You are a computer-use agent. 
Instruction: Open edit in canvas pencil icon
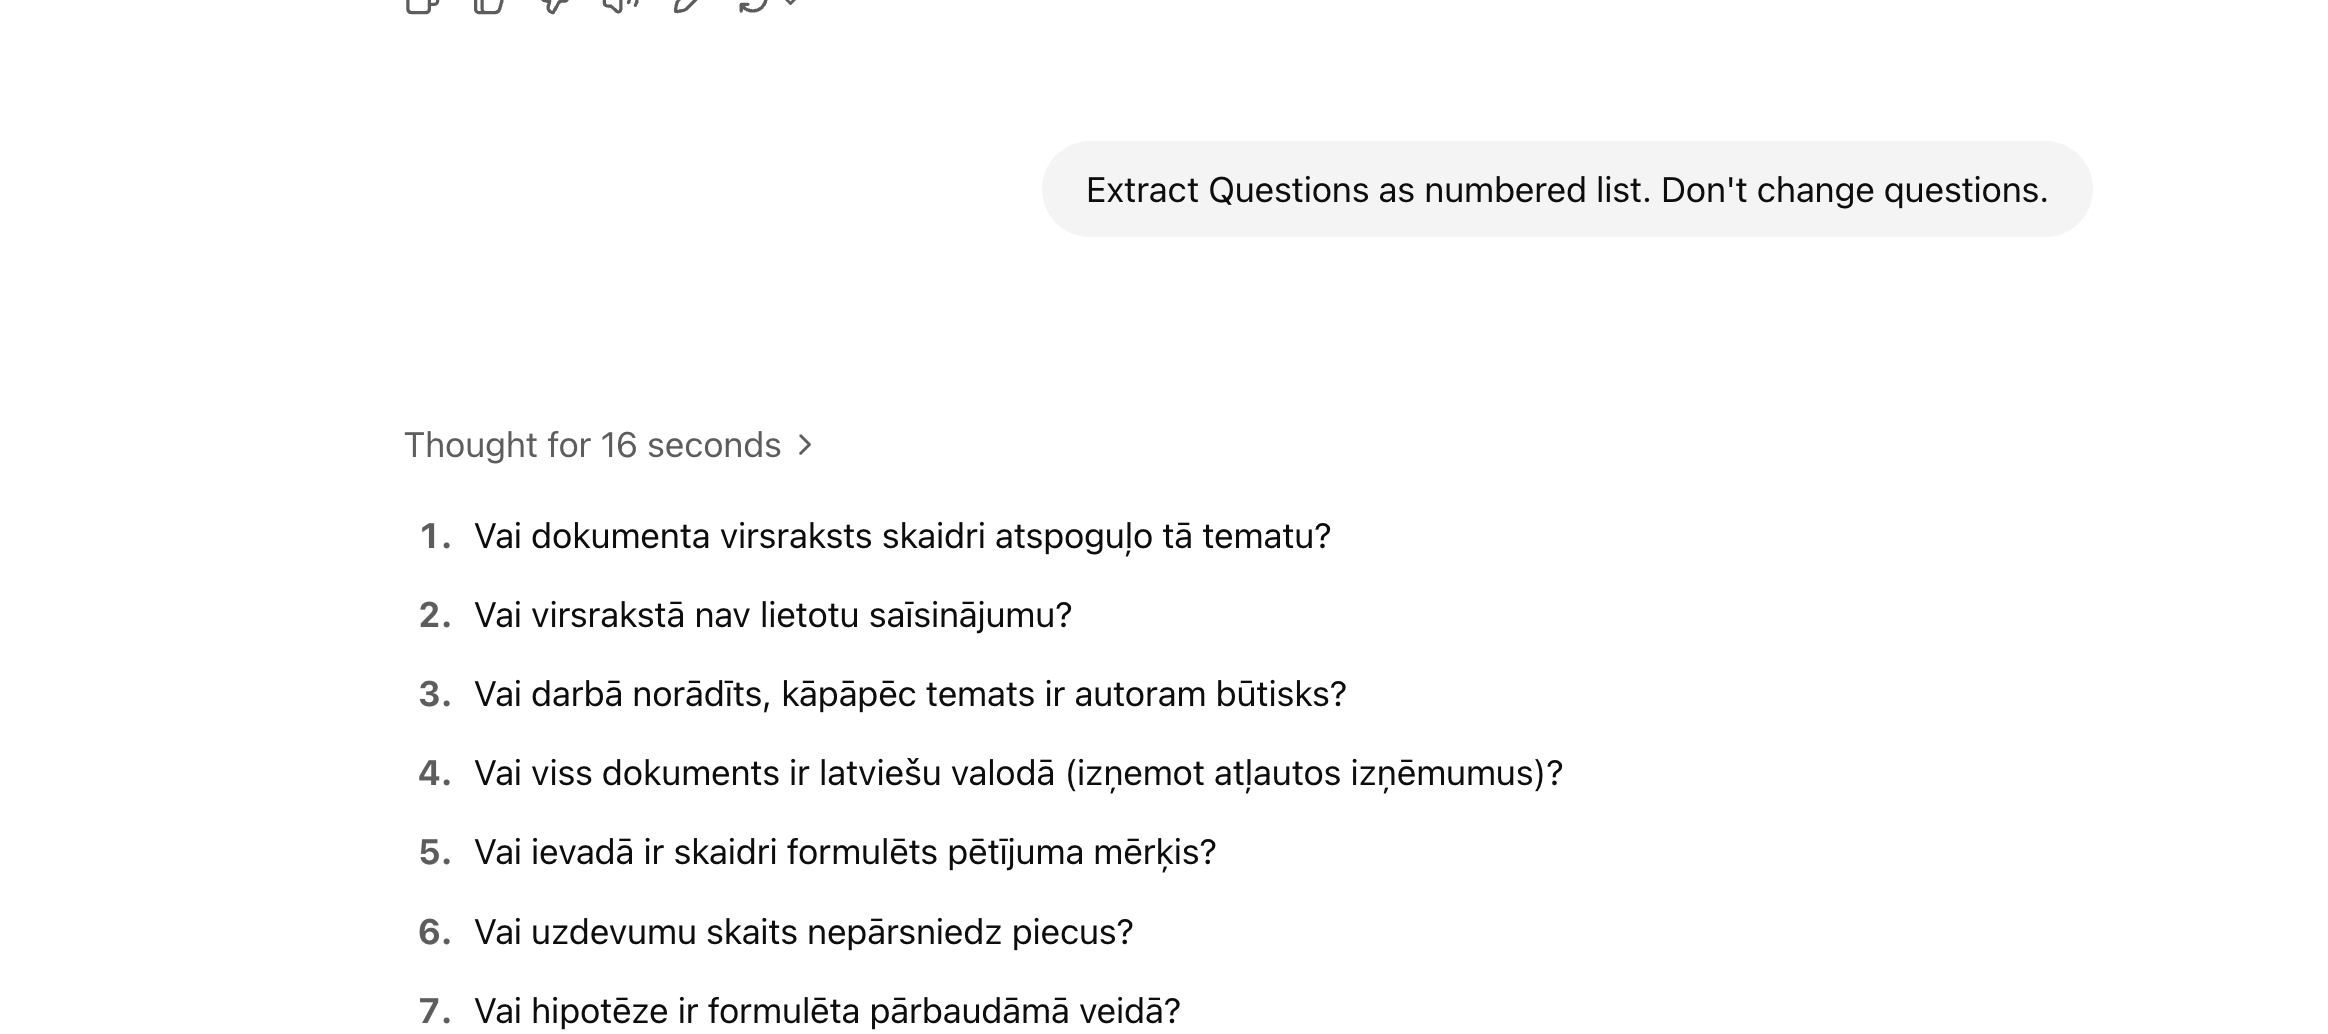(687, 4)
